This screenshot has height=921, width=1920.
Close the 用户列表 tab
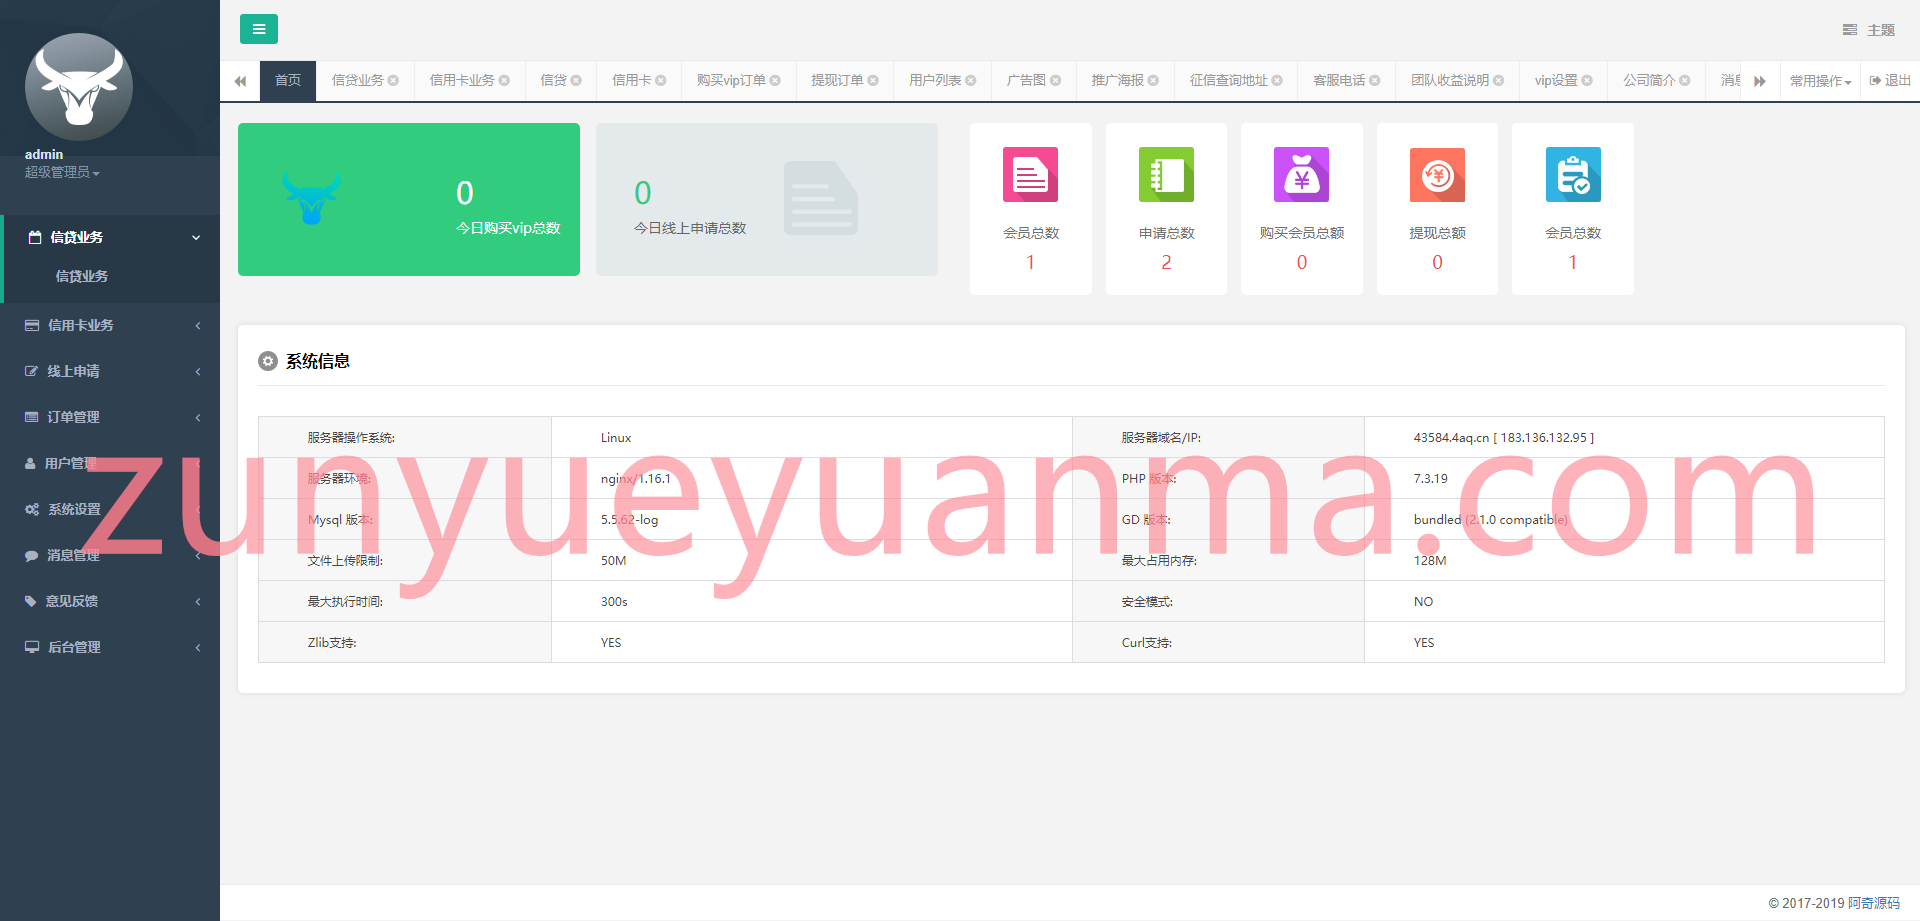(971, 81)
